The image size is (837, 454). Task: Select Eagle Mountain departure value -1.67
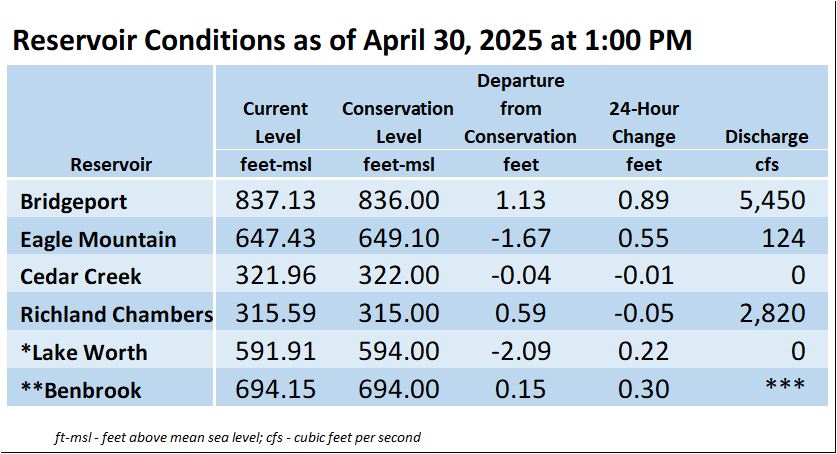(520, 238)
